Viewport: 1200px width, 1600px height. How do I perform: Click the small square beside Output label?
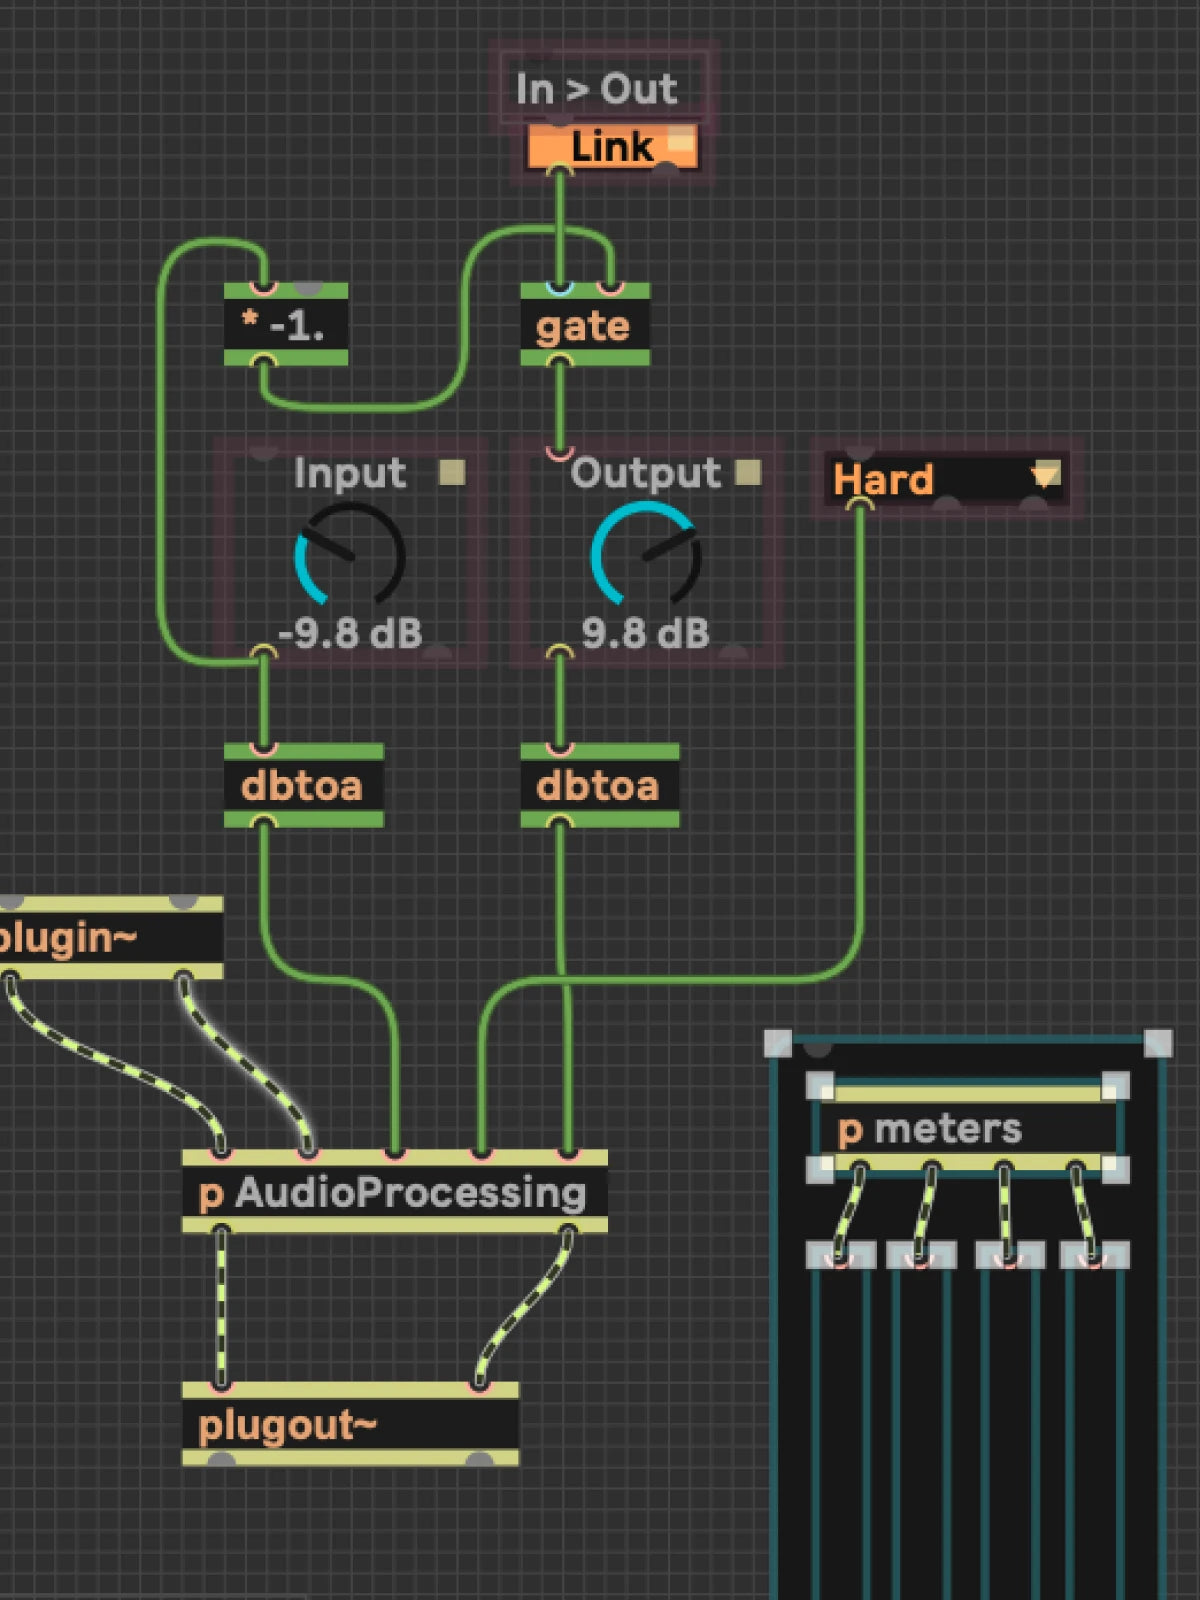click(x=748, y=472)
